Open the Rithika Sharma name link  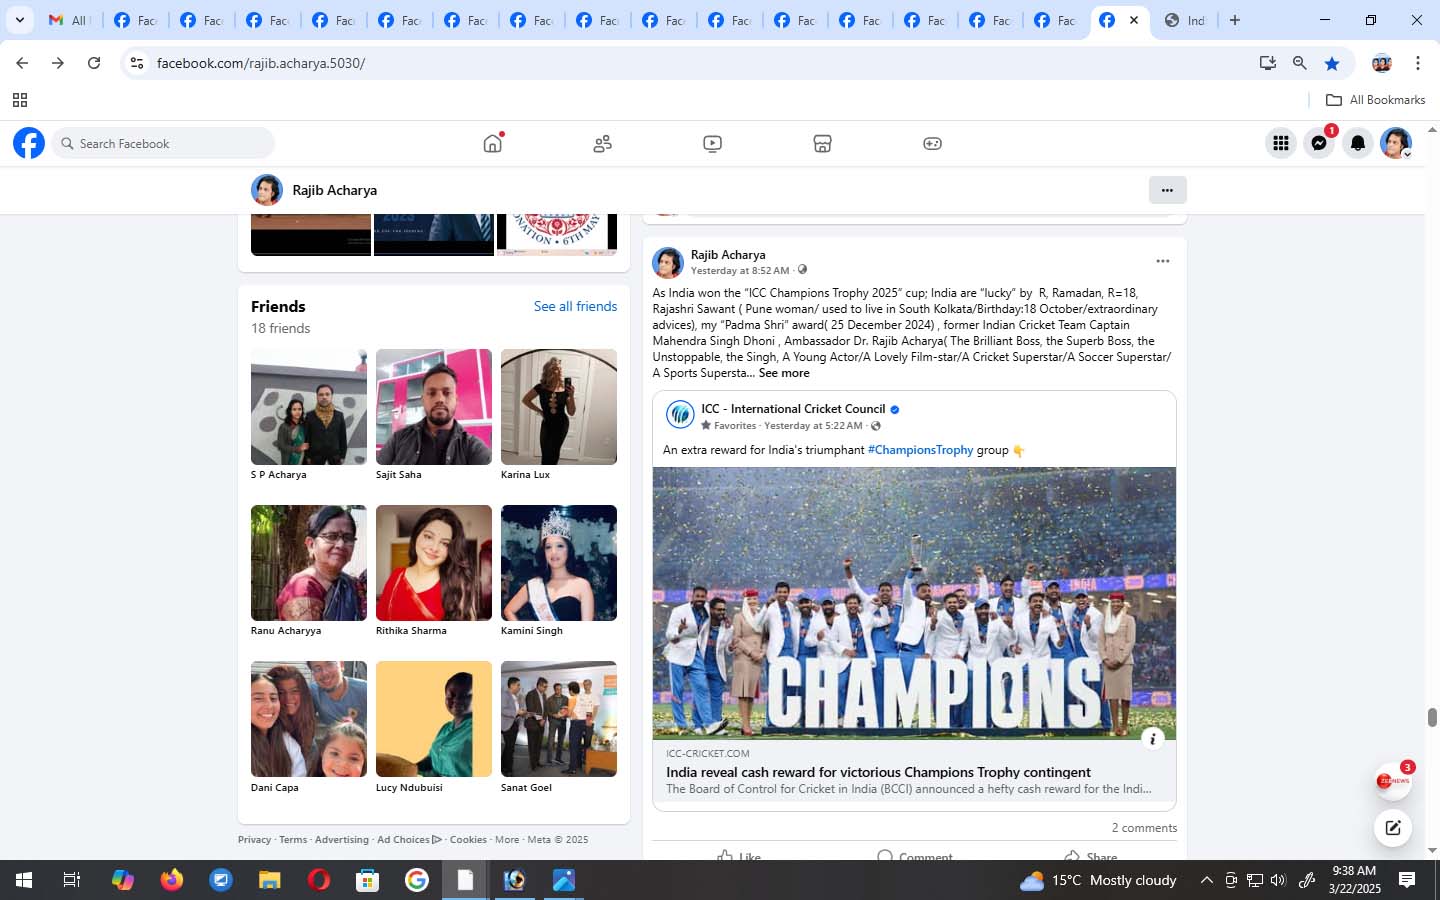point(411,631)
